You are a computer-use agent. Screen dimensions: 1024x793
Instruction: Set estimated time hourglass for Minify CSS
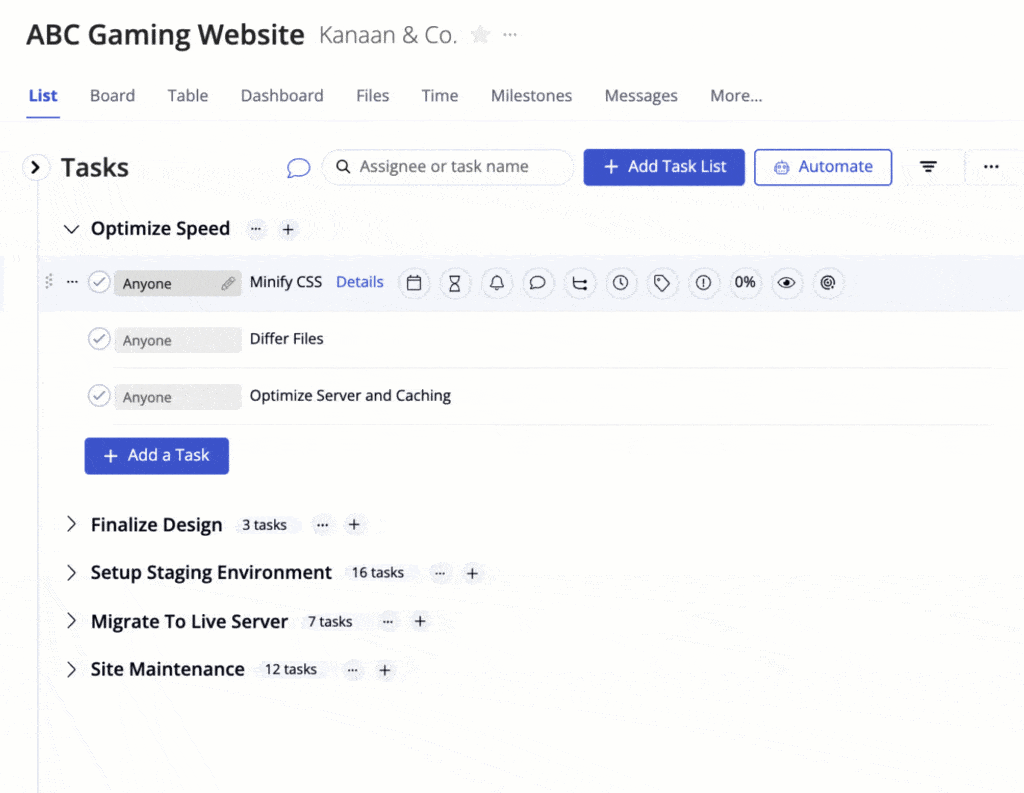point(455,283)
